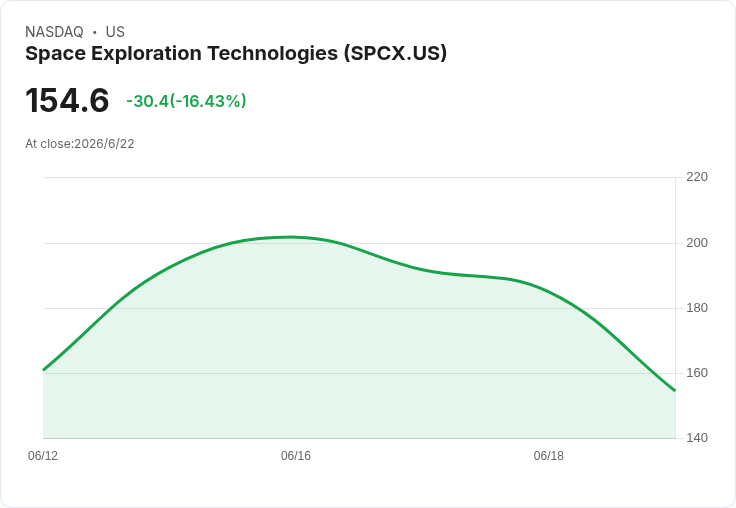Click the 06/18 date axis label
The image size is (736, 508).
(549, 456)
